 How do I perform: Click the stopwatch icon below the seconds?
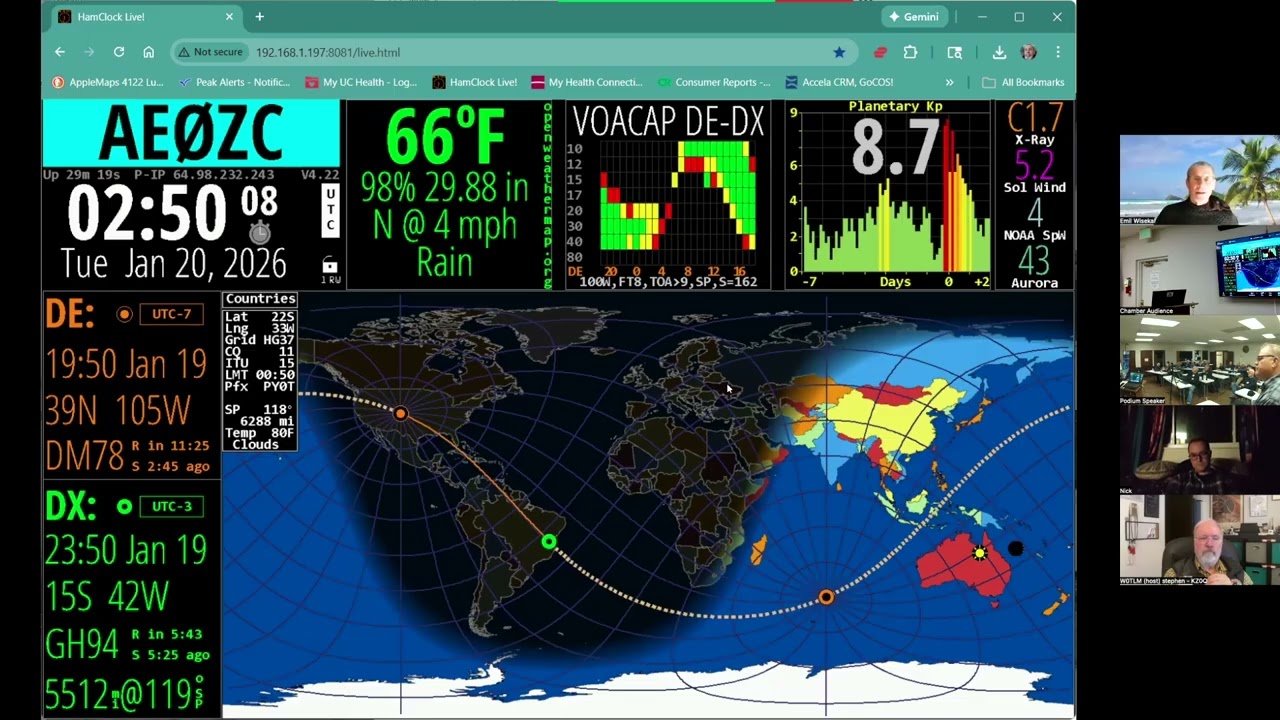(259, 233)
